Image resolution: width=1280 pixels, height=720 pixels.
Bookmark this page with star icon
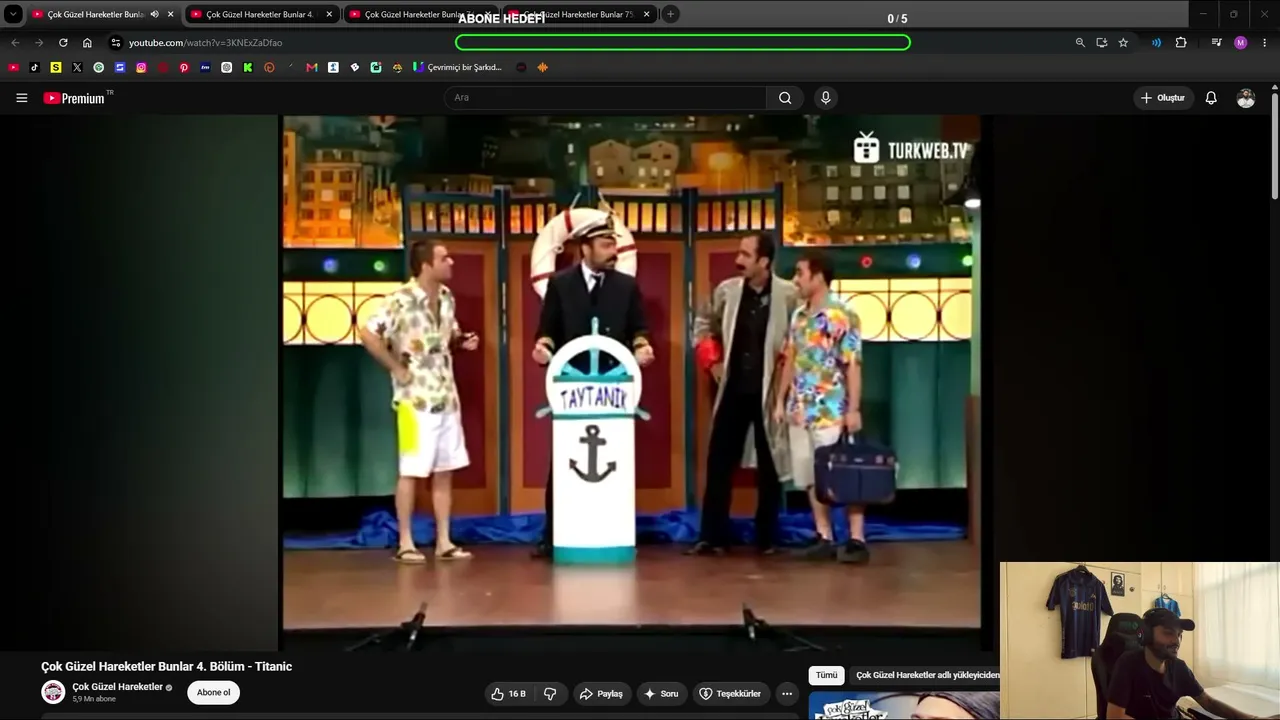click(1123, 43)
